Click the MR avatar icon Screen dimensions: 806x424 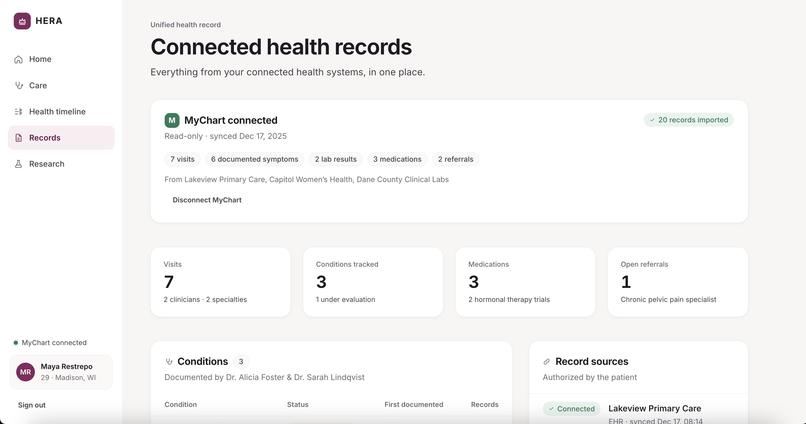tap(25, 372)
